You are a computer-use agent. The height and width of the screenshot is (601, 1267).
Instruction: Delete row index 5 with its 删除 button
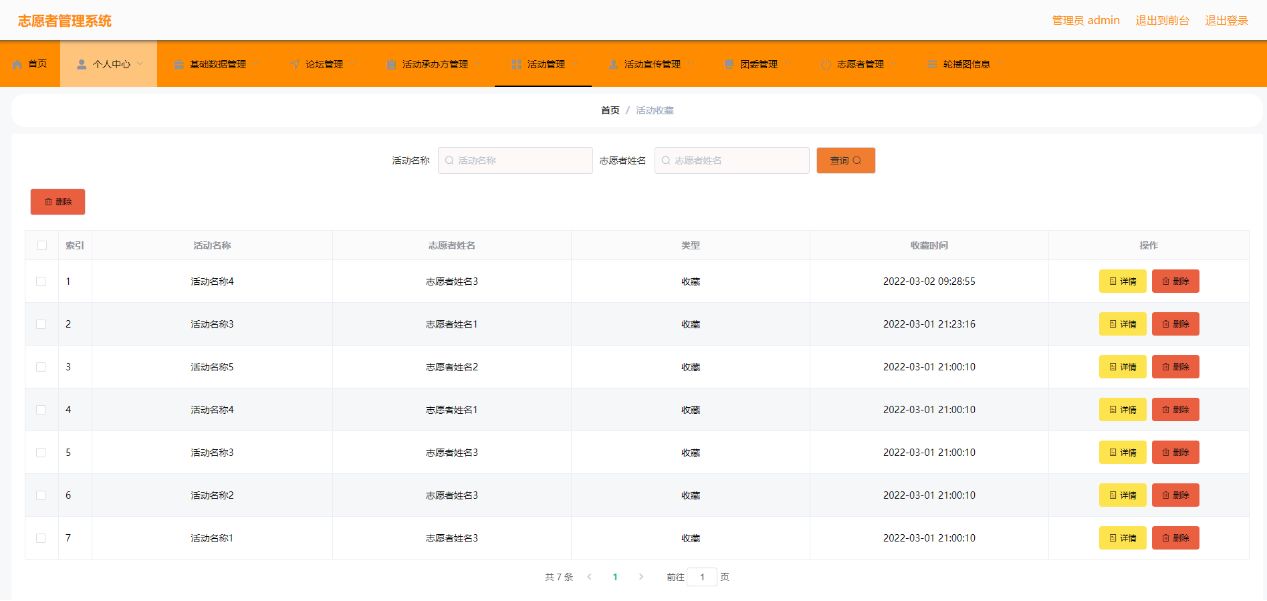[x=1176, y=452]
